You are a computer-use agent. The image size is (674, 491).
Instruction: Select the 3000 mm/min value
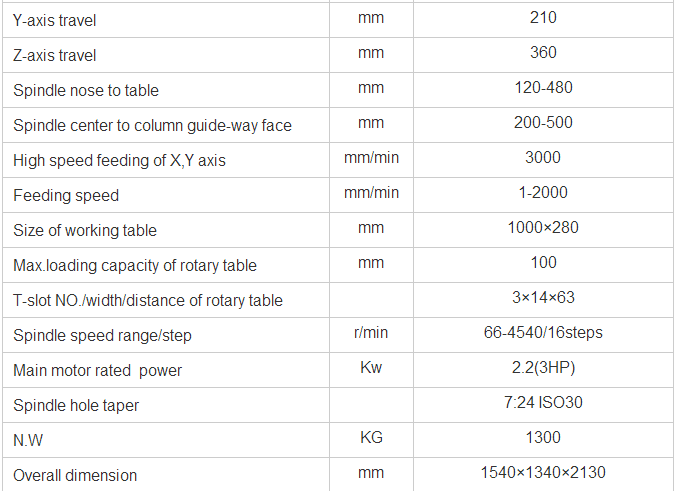(543, 158)
